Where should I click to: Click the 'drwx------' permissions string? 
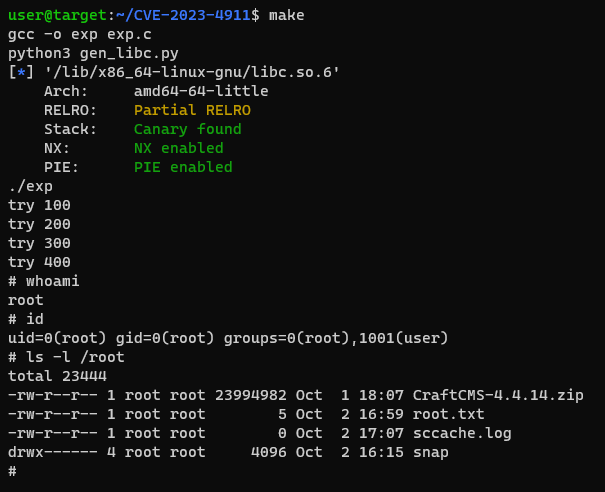click(53, 452)
